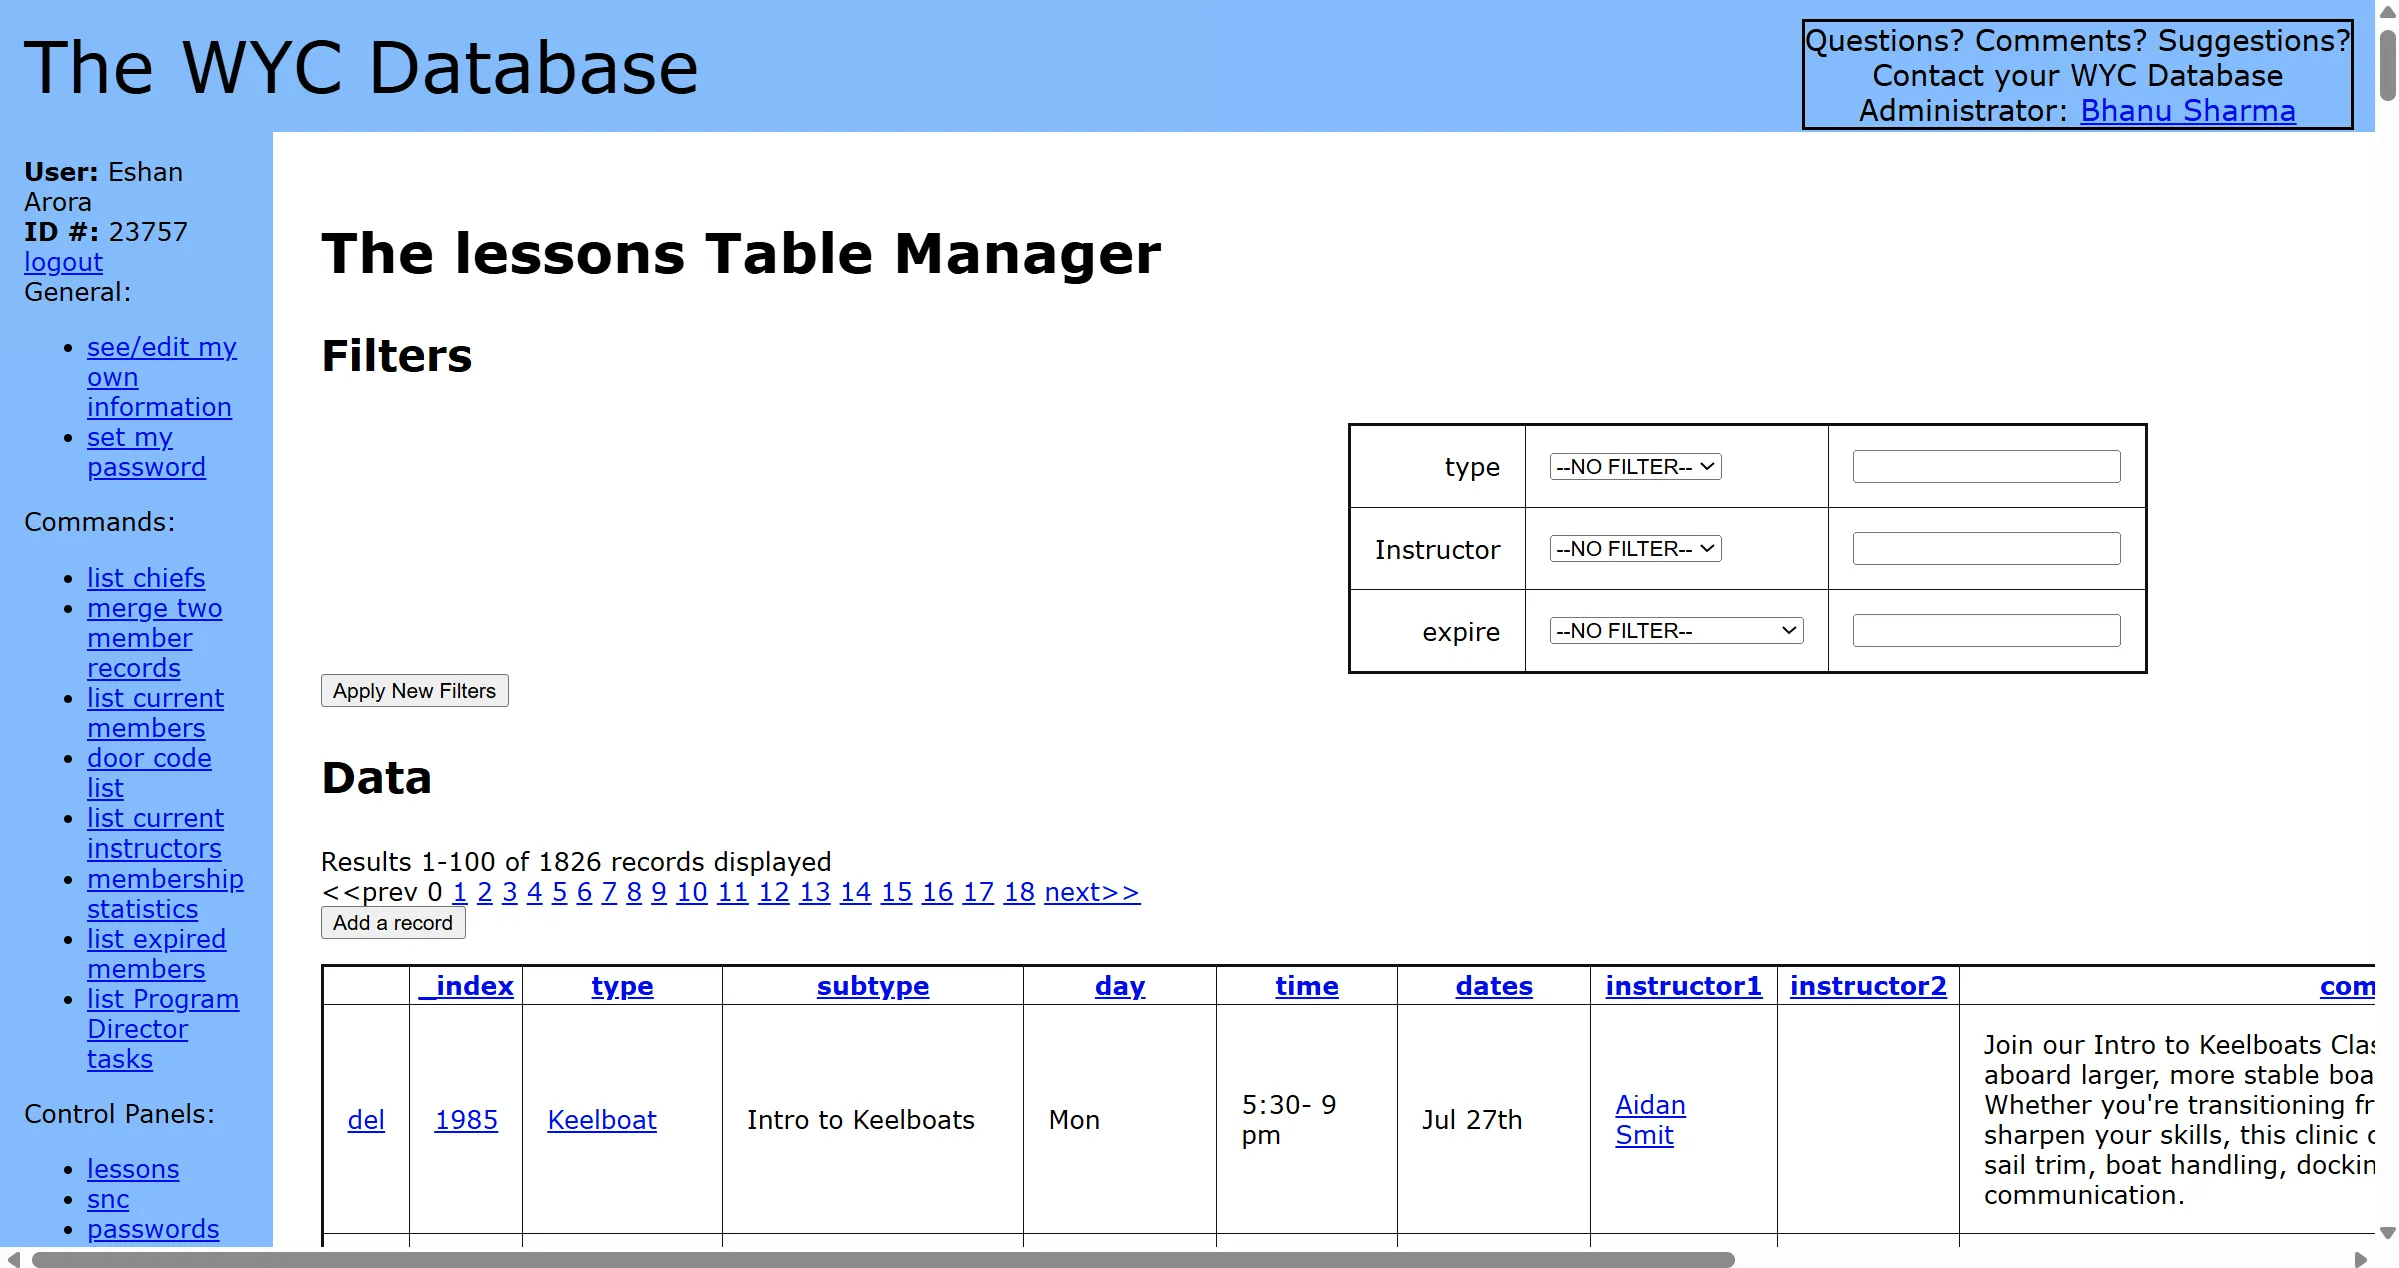Open list current instructors

155,833
